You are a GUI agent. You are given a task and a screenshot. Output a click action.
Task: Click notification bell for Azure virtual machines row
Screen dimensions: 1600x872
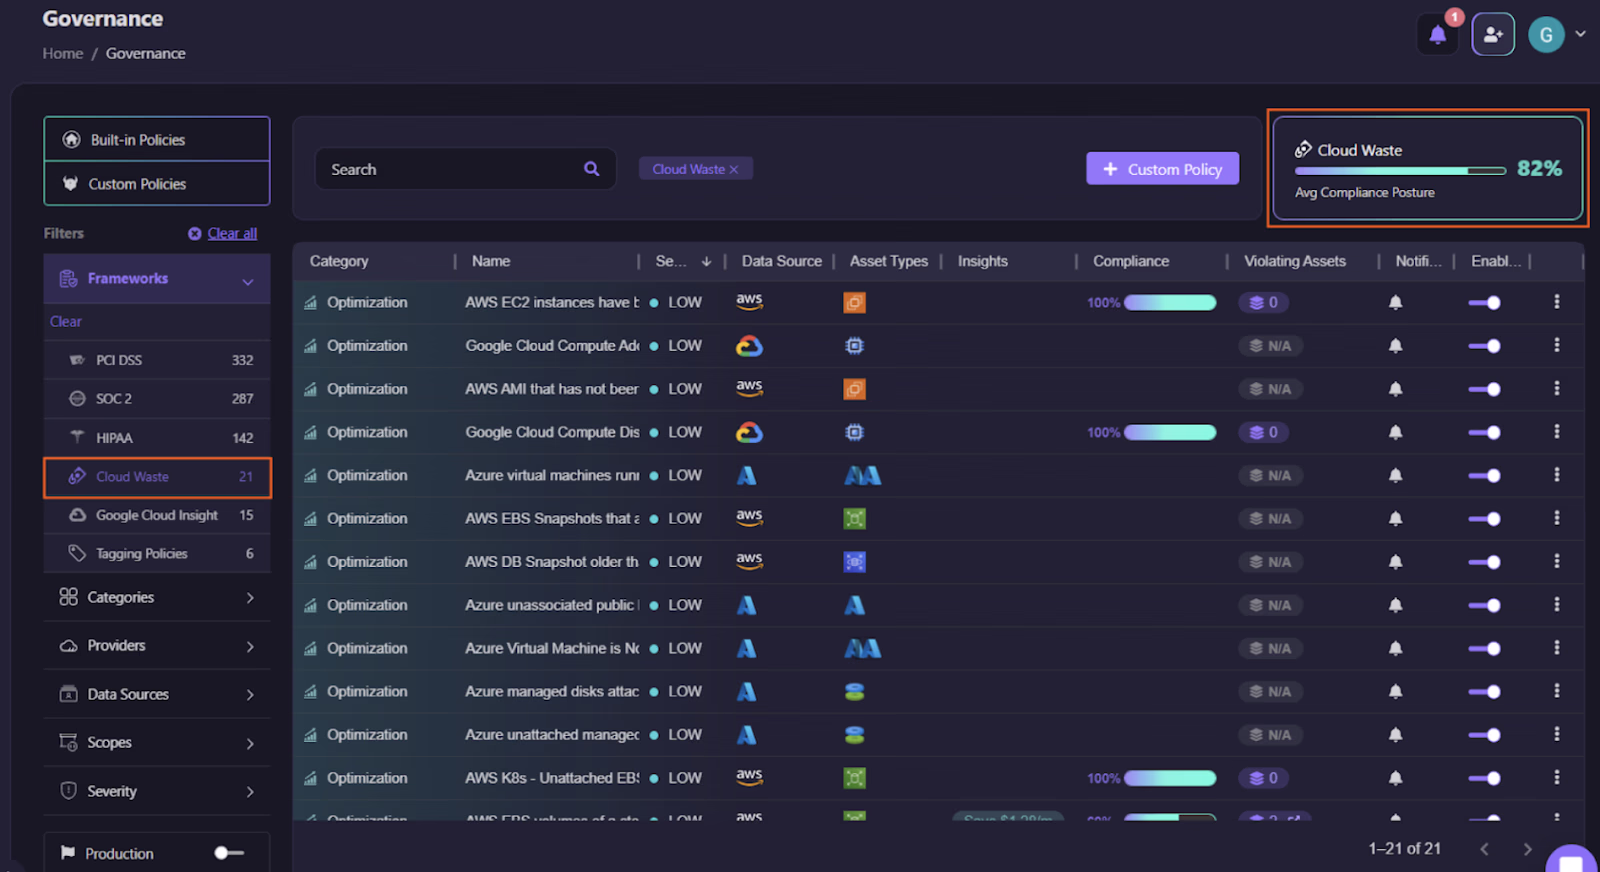coord(1395,475)
